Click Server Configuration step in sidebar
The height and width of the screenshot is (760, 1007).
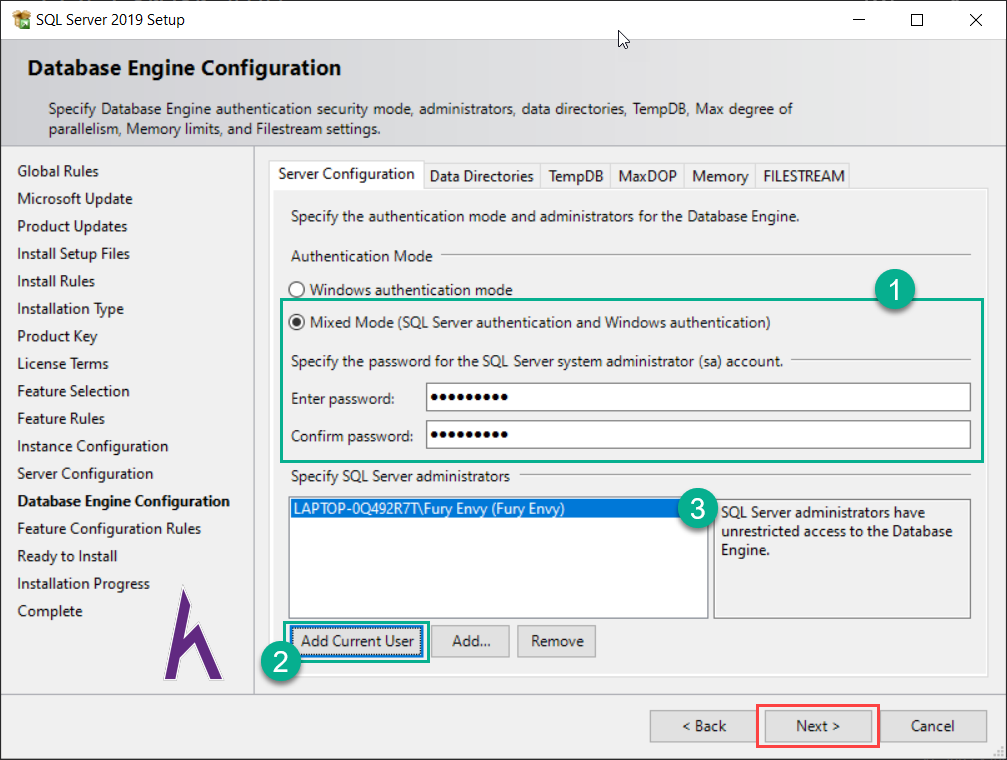85,474
